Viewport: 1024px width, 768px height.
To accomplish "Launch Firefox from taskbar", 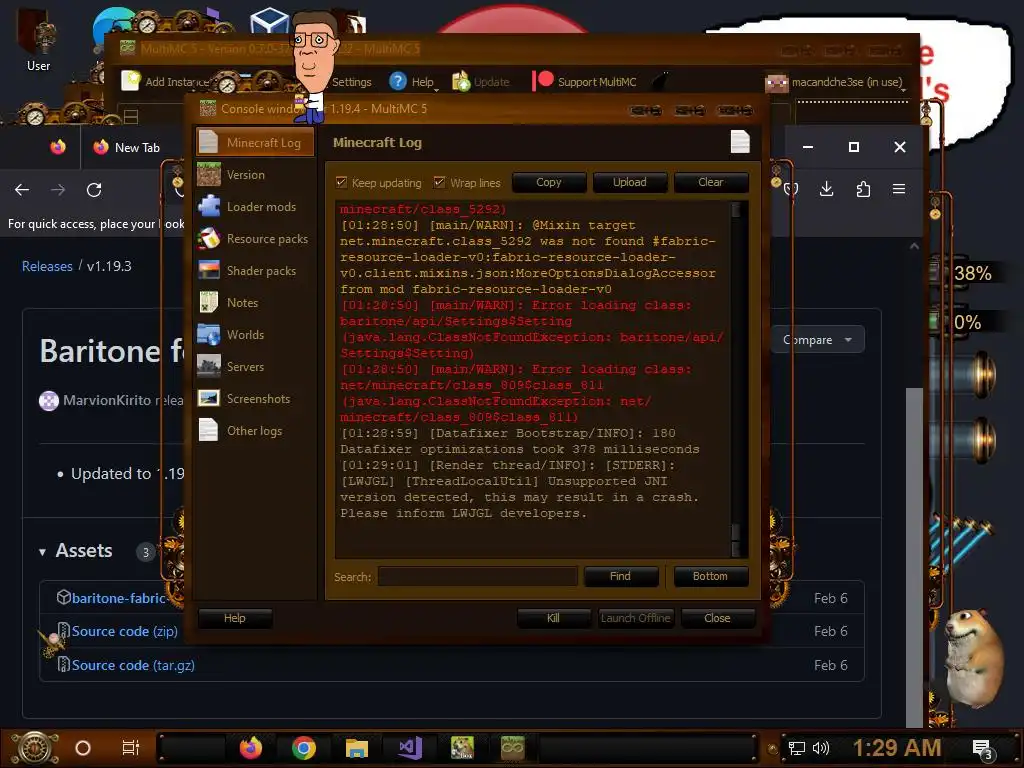I will pyautogui.click(x=250, y=748).
